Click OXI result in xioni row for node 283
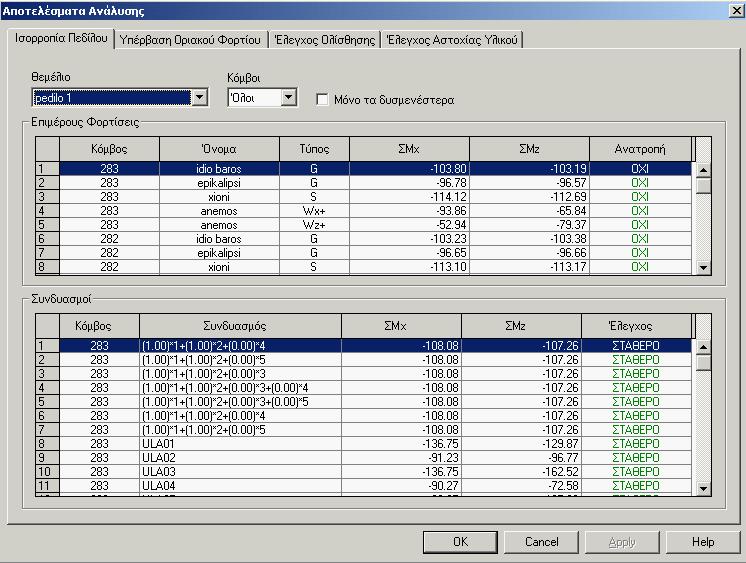Image resolution: width=746 pixels, height=563 pixels. pos(640,197)
